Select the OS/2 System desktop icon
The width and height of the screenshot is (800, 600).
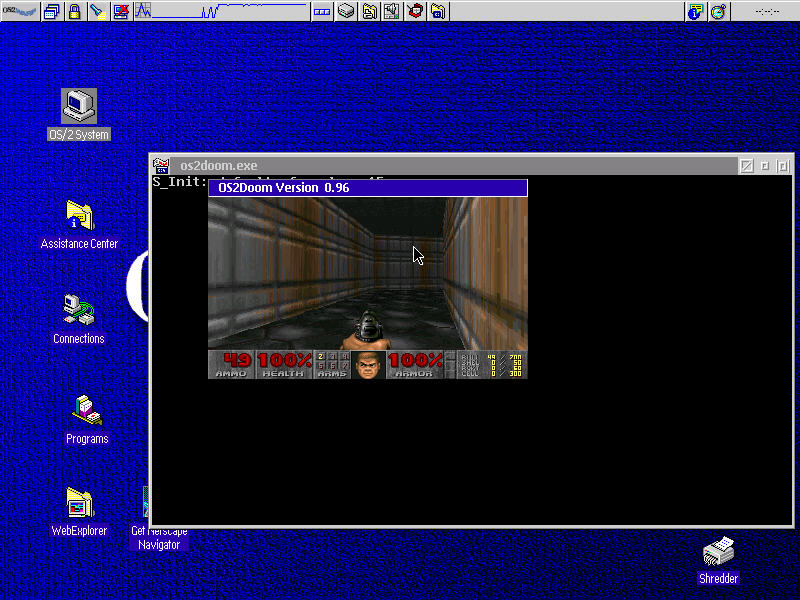79,114
